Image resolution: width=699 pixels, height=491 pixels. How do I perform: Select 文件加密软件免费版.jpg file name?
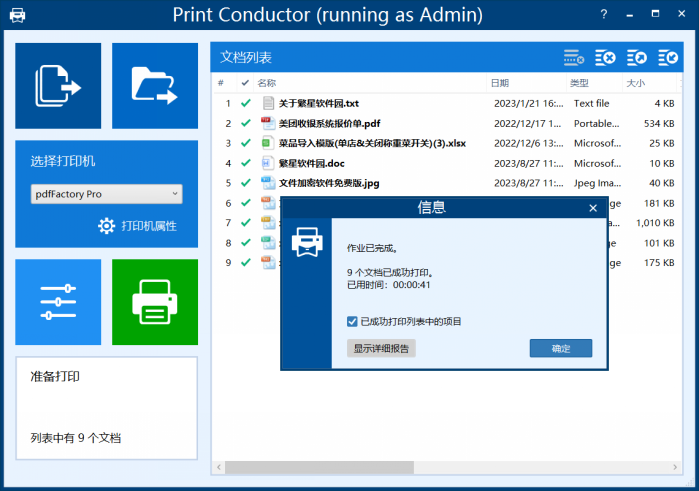click(x=329, y=183)
